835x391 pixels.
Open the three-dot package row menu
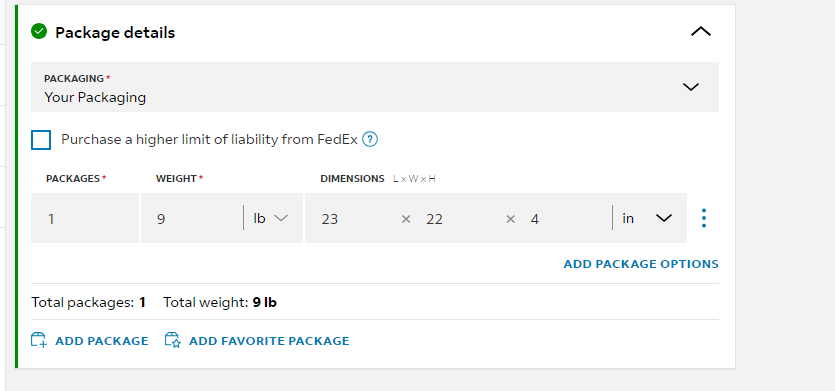704,218
